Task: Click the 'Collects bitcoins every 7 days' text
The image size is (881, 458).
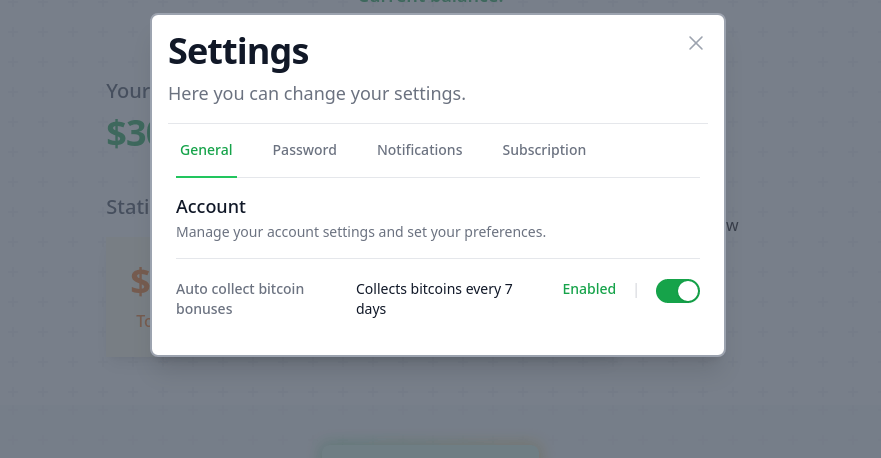Action: [x=434, y=299]
